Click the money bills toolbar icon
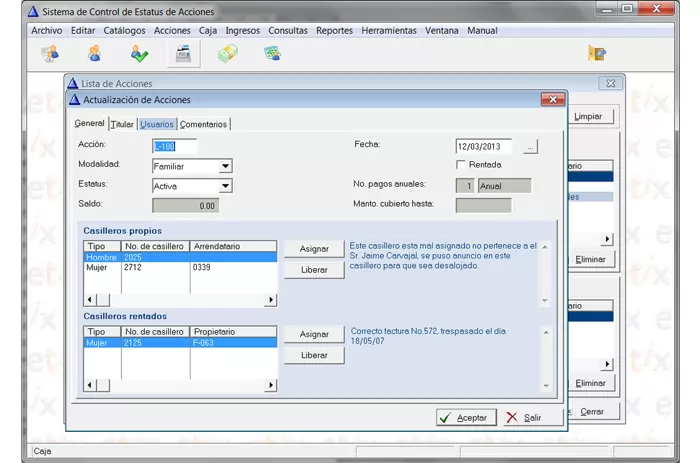The height and width of the screenshot is (463, 700). pyautogui.click(x=228, y=54)
